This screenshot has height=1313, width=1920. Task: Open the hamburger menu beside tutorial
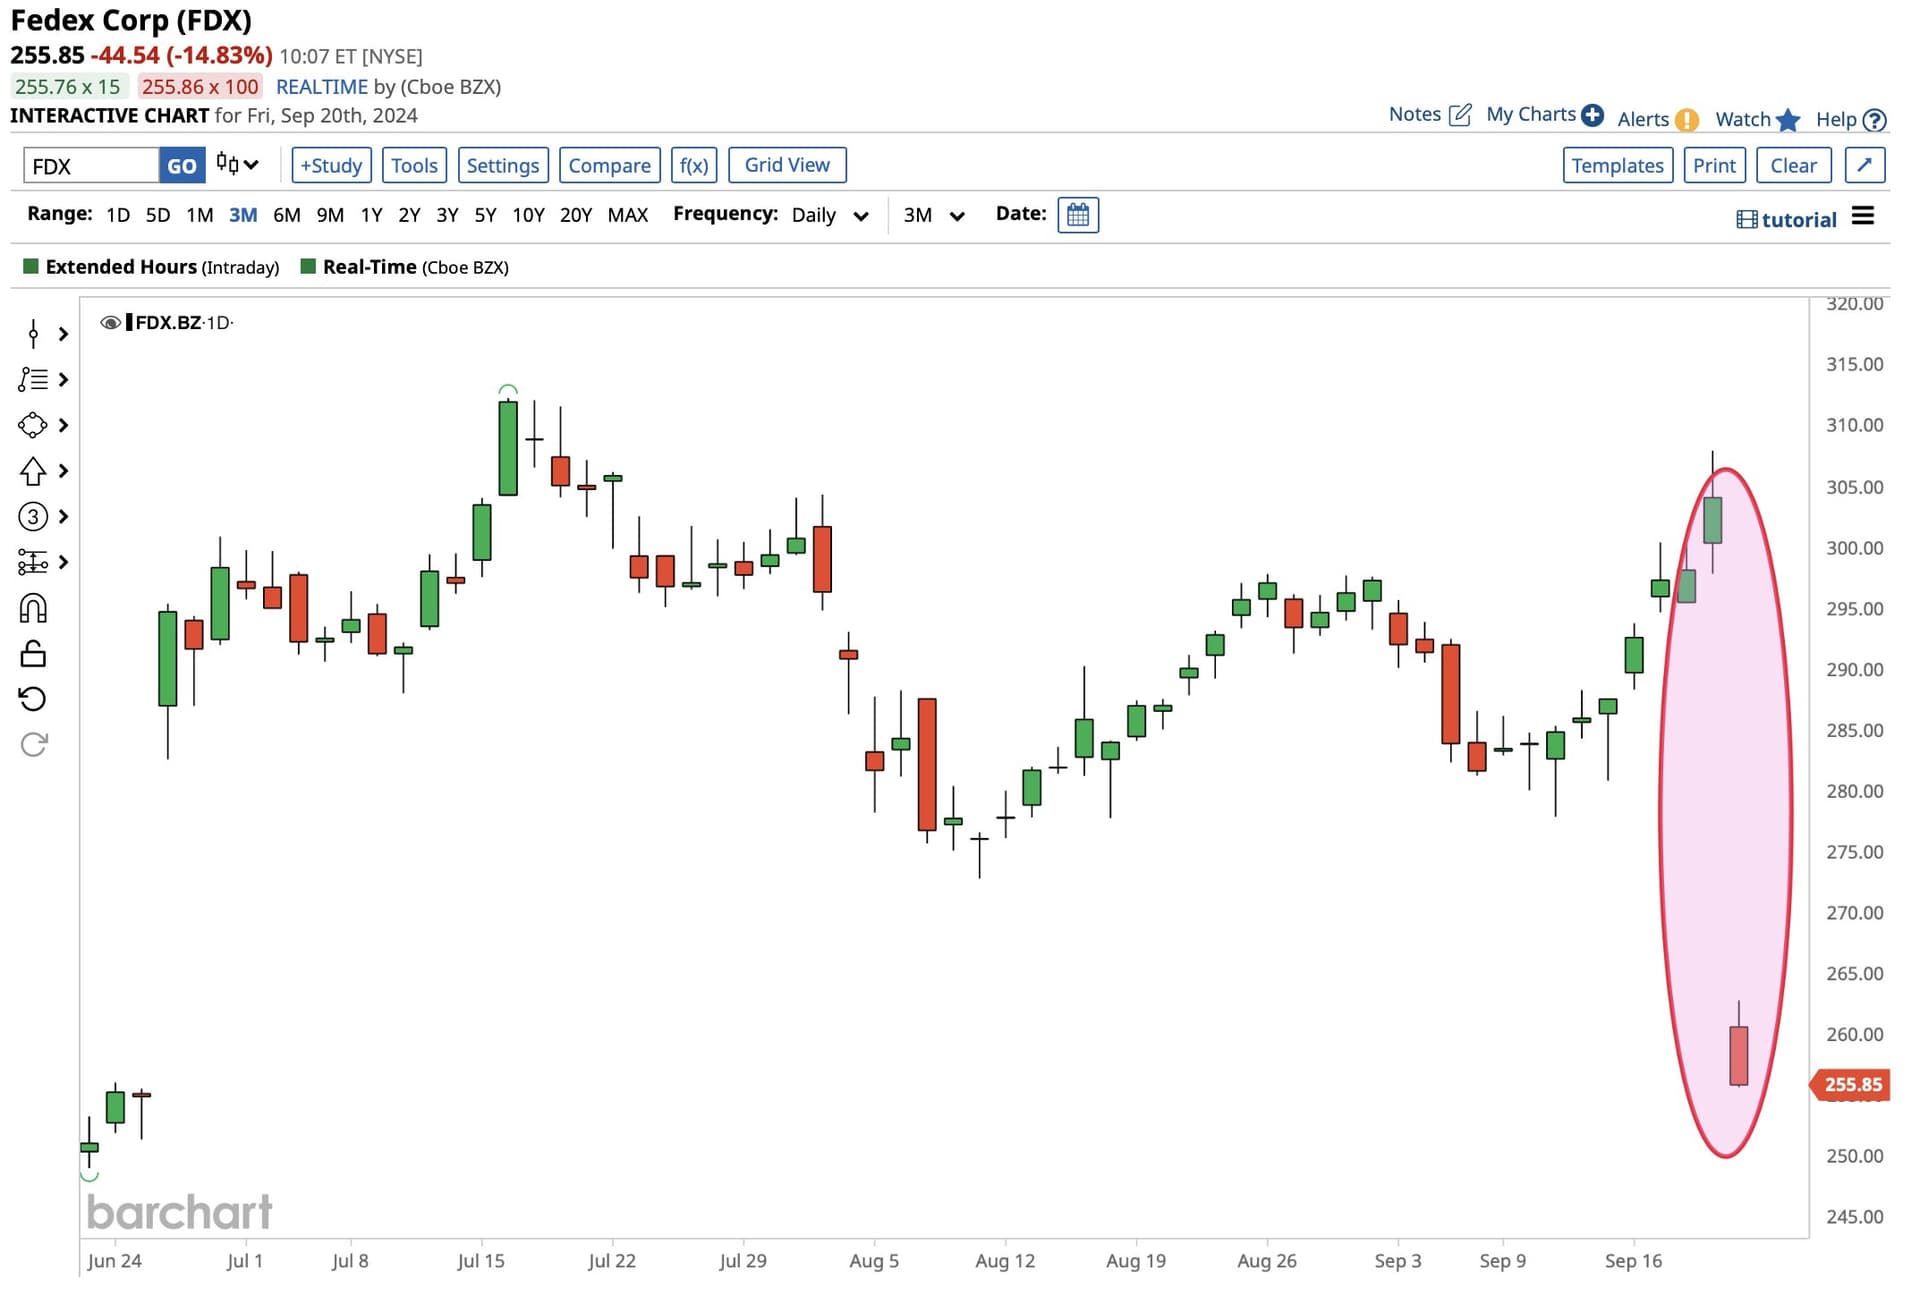[x=1863, y=216]
